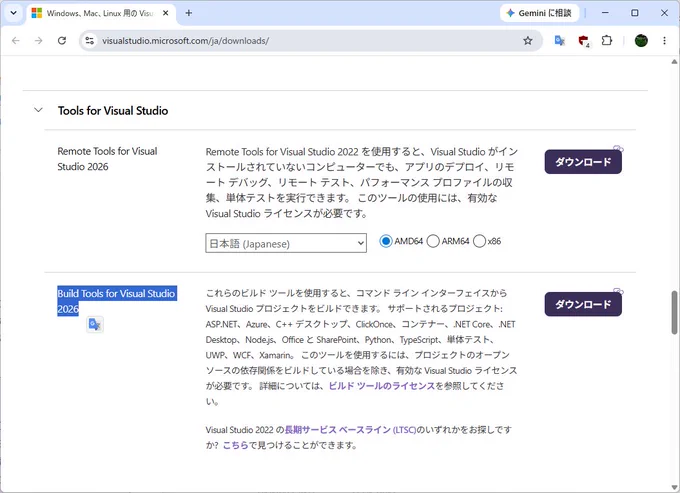680x493 pixels.
Task: Click the Gemini に相談 button
Action: pos(539,13)
